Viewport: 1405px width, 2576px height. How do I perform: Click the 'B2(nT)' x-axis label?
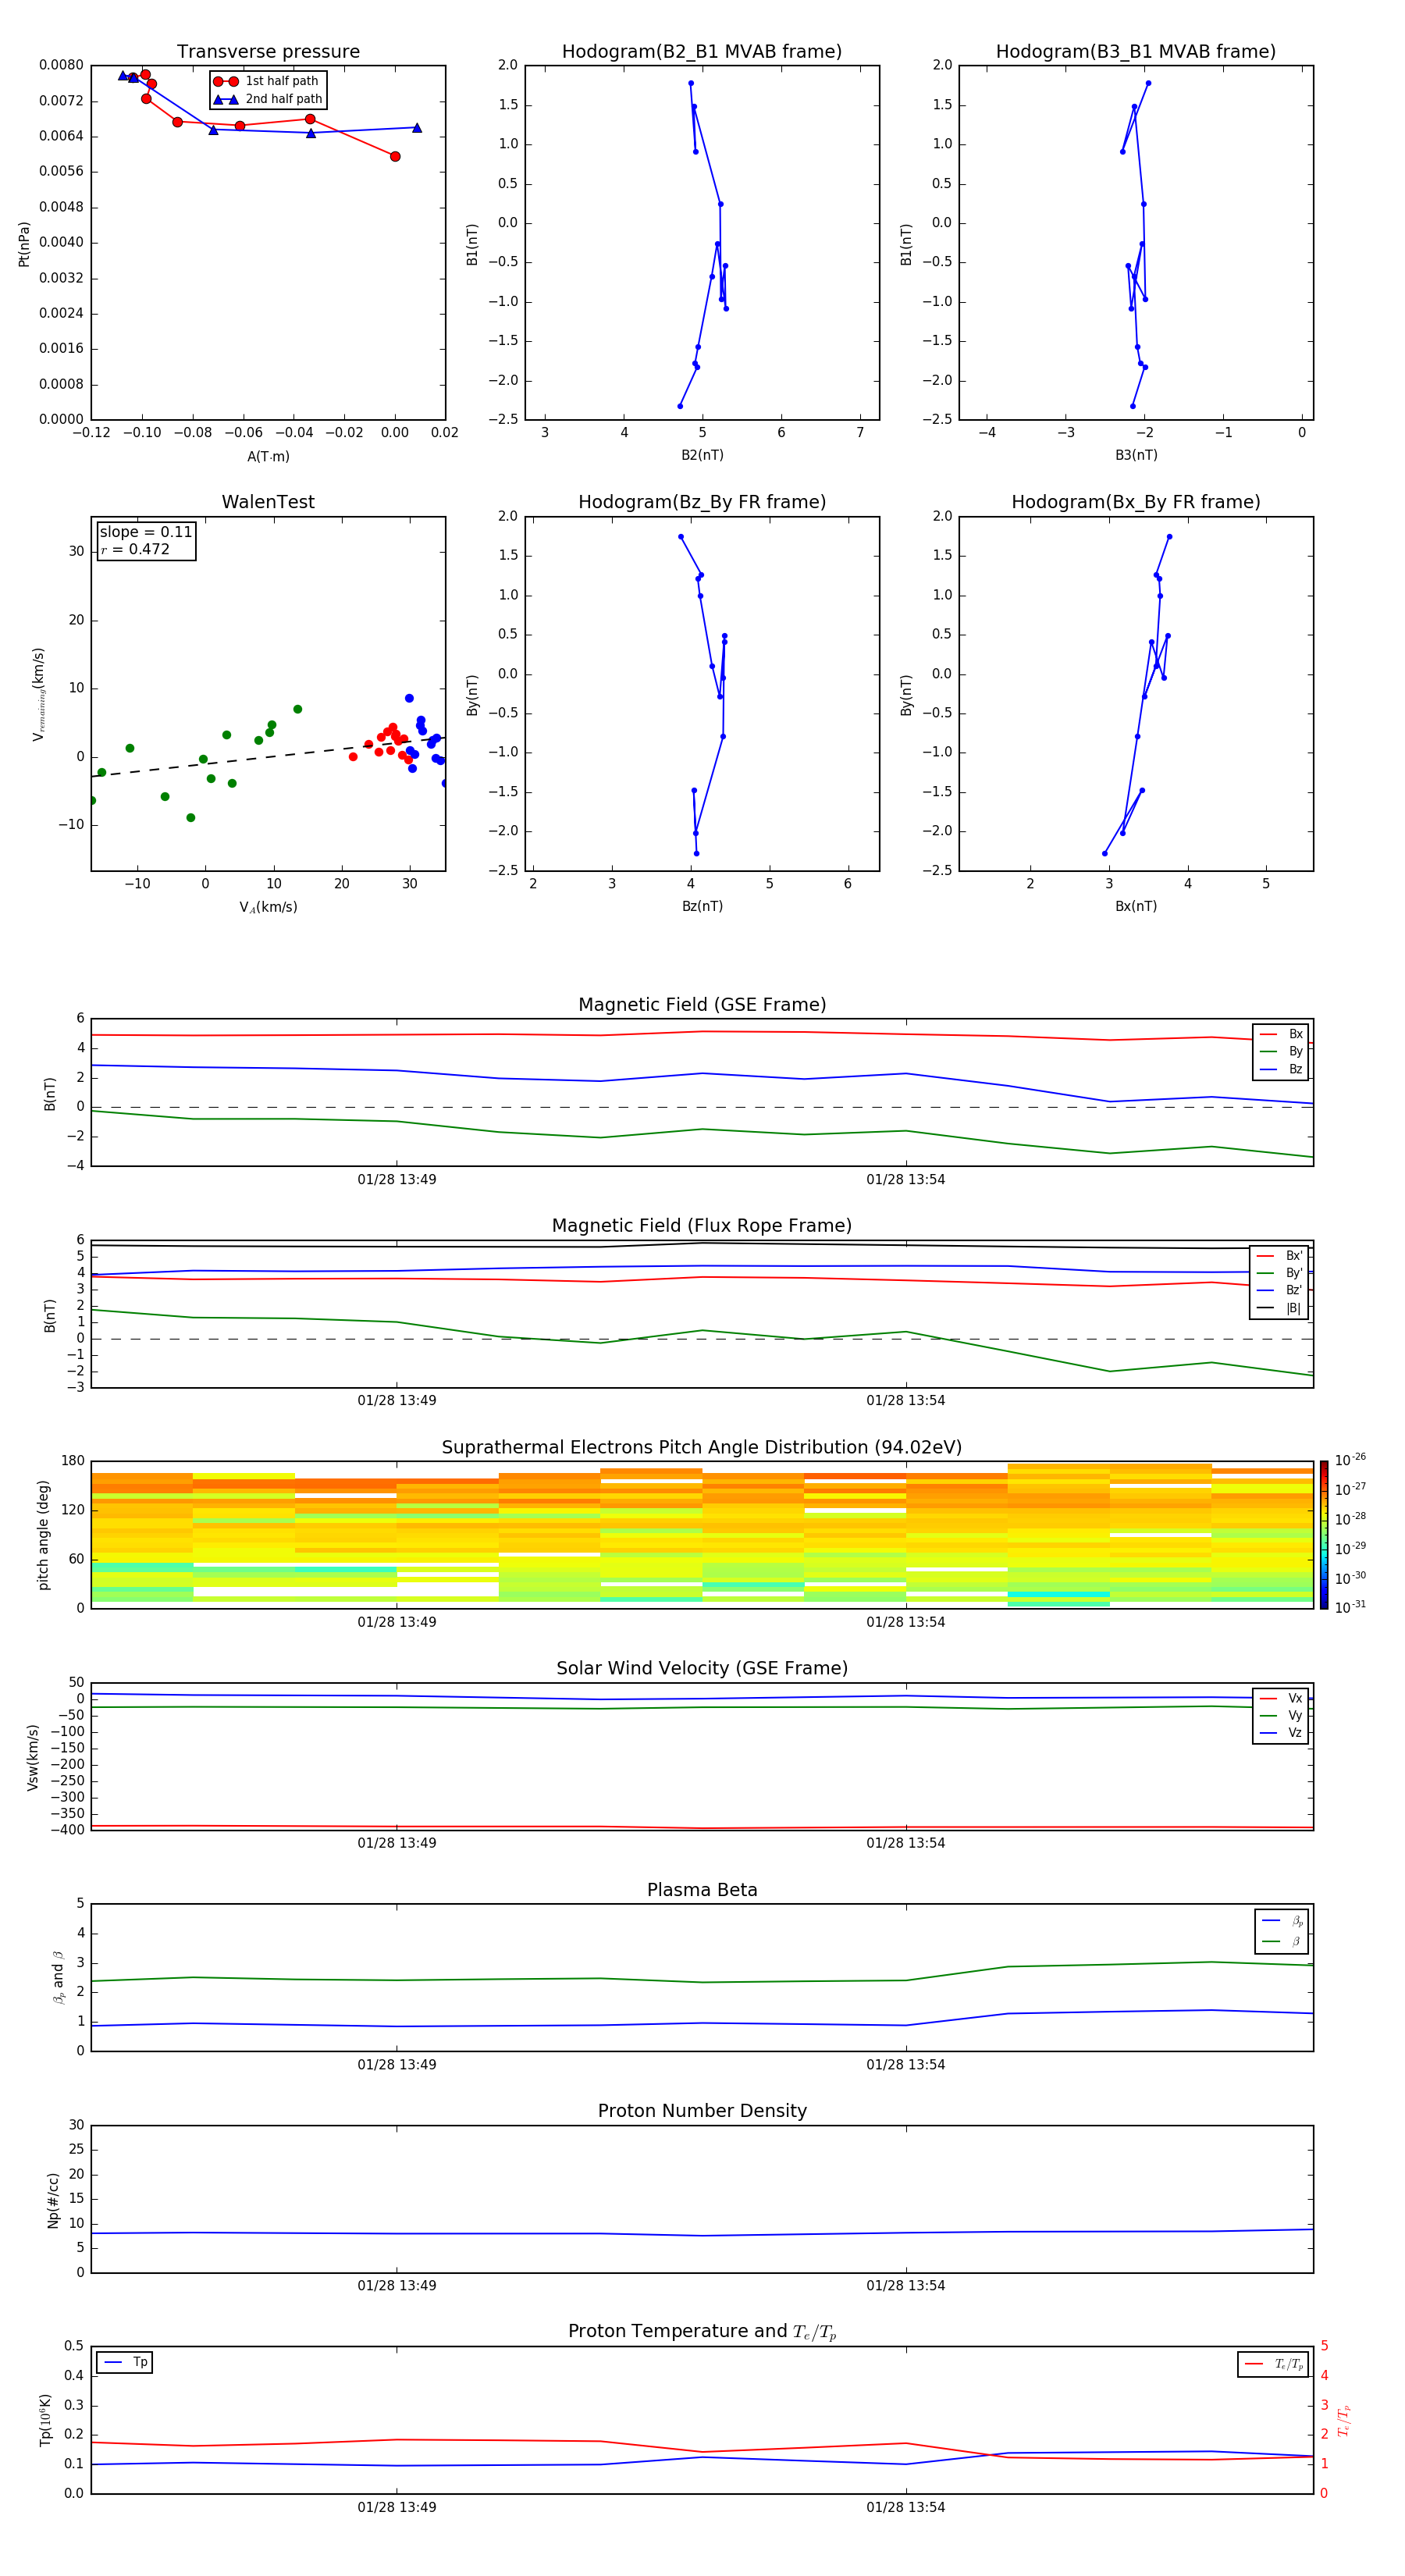(x=702, y=455)
